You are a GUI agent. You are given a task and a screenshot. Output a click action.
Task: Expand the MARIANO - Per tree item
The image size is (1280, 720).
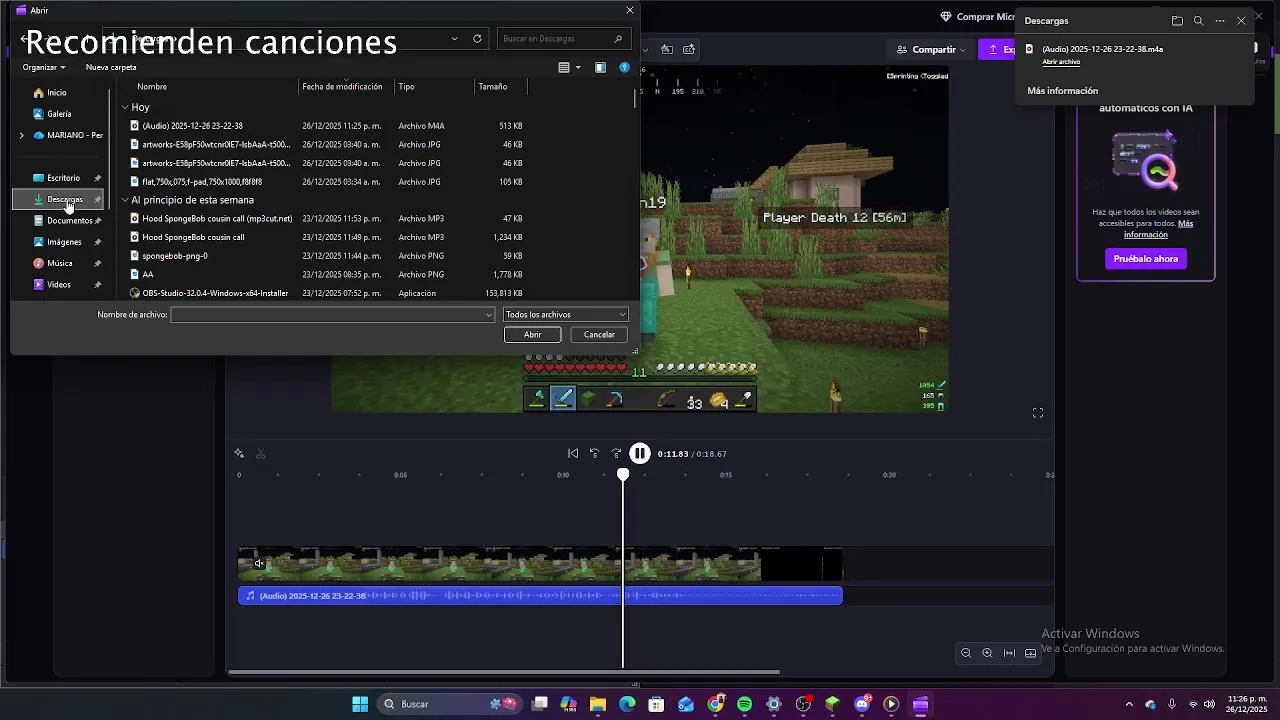pos(22,135)
